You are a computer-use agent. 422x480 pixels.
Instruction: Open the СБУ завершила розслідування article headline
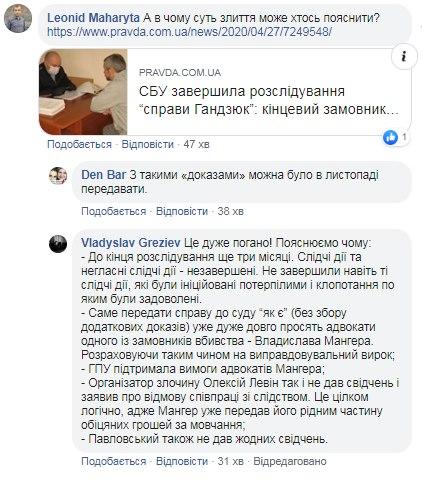pos(269,100)
